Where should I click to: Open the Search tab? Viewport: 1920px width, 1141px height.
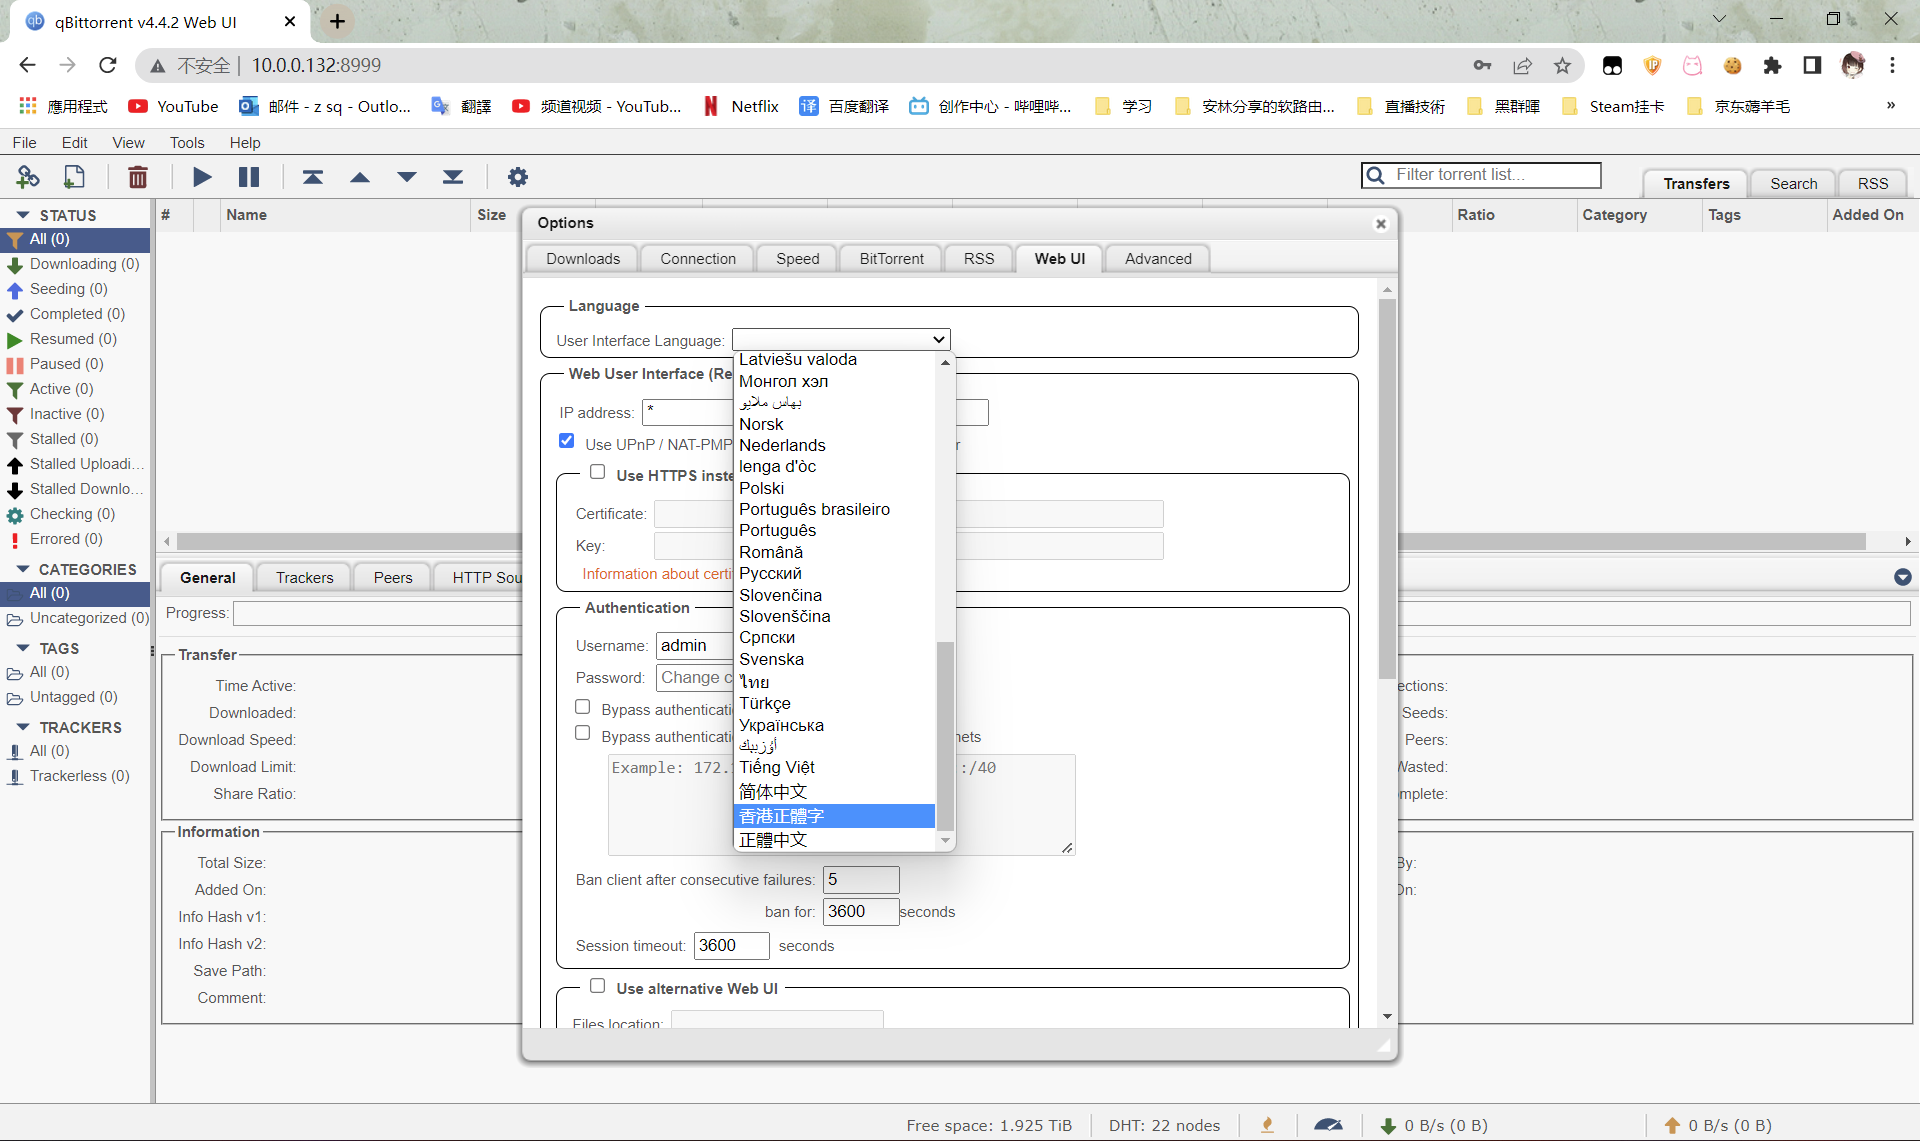coord(1793,184)
